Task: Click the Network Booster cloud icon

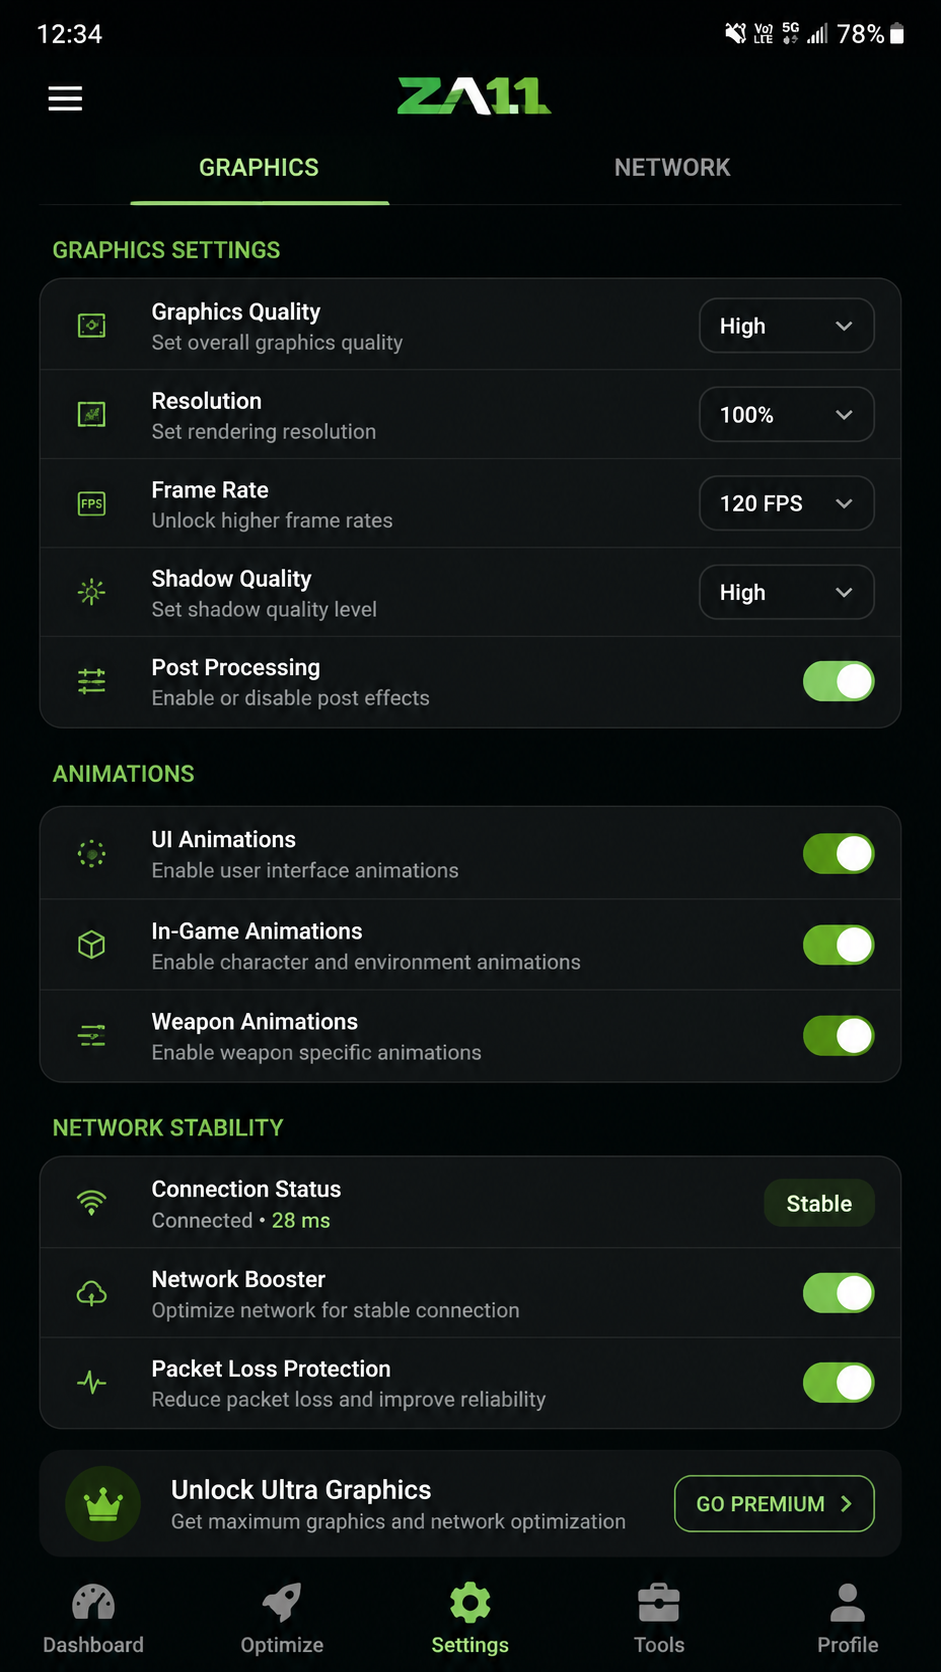Action: click(x=92, y=1294)
